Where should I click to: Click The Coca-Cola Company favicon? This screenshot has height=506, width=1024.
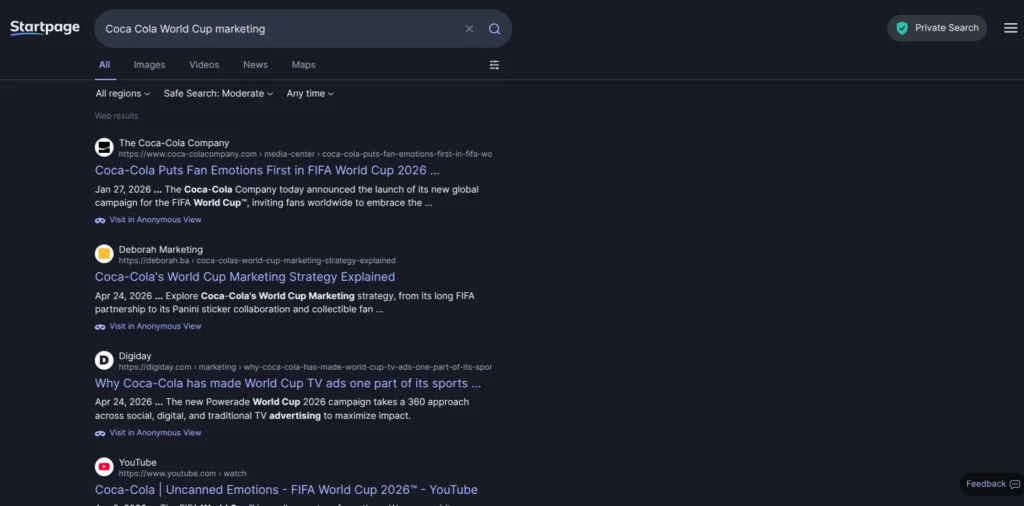pos(104,148)
